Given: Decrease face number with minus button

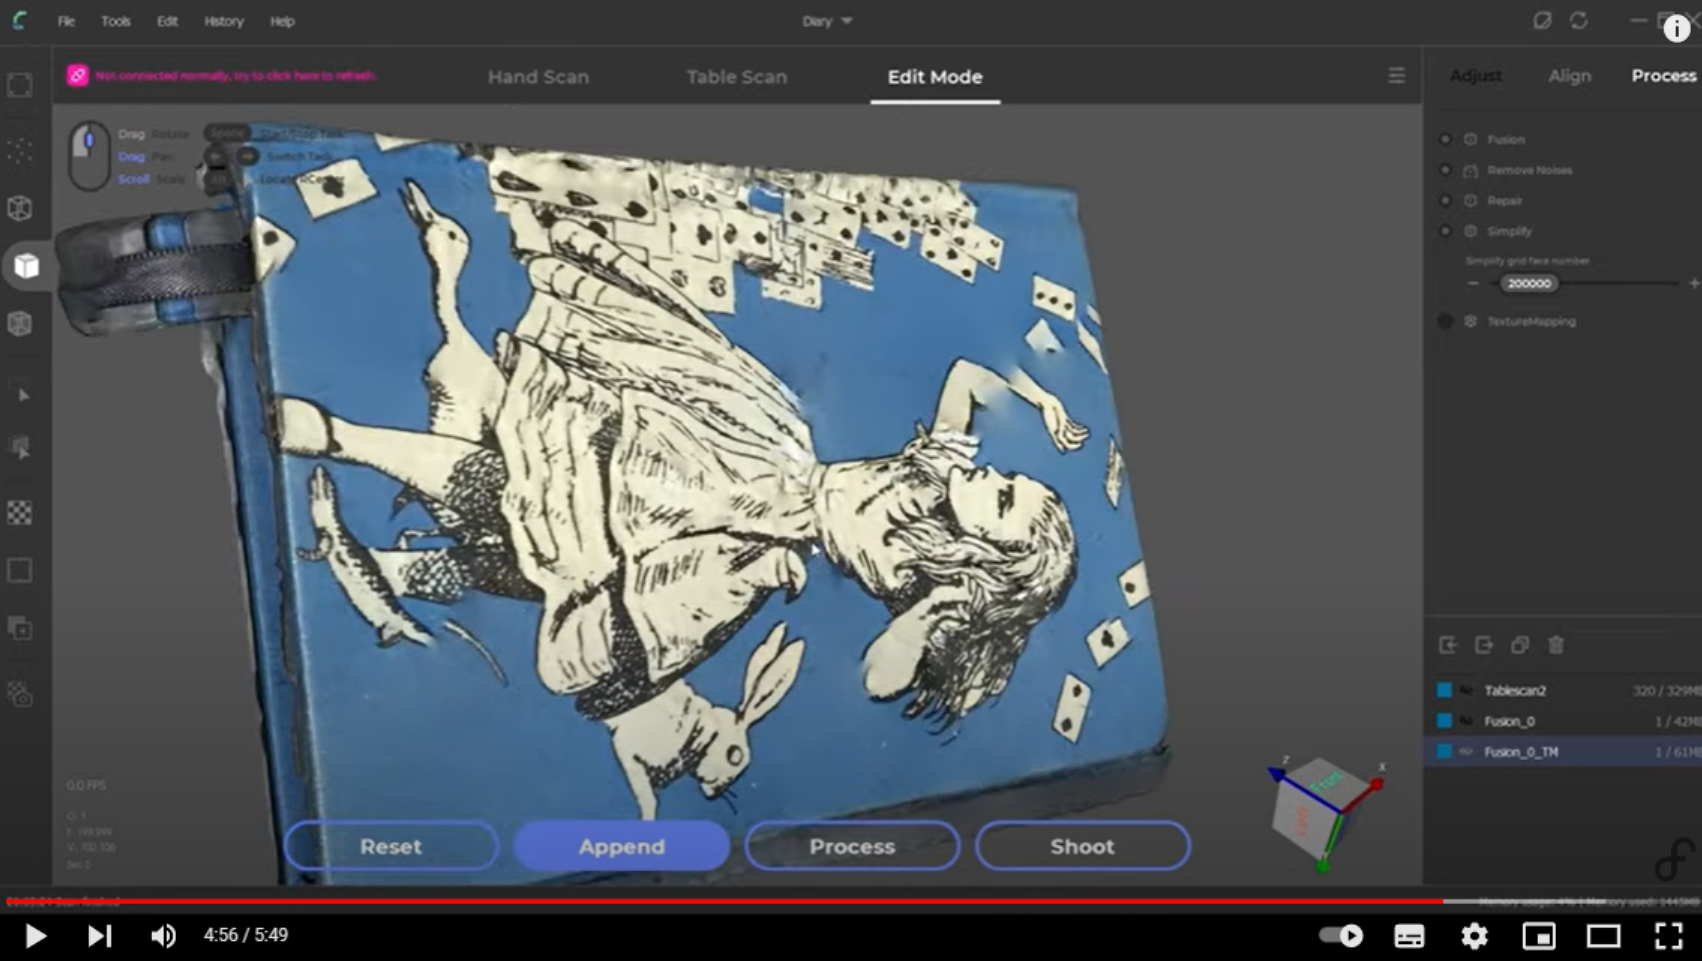Looking at the screenshot, I should coord(1473,283).
